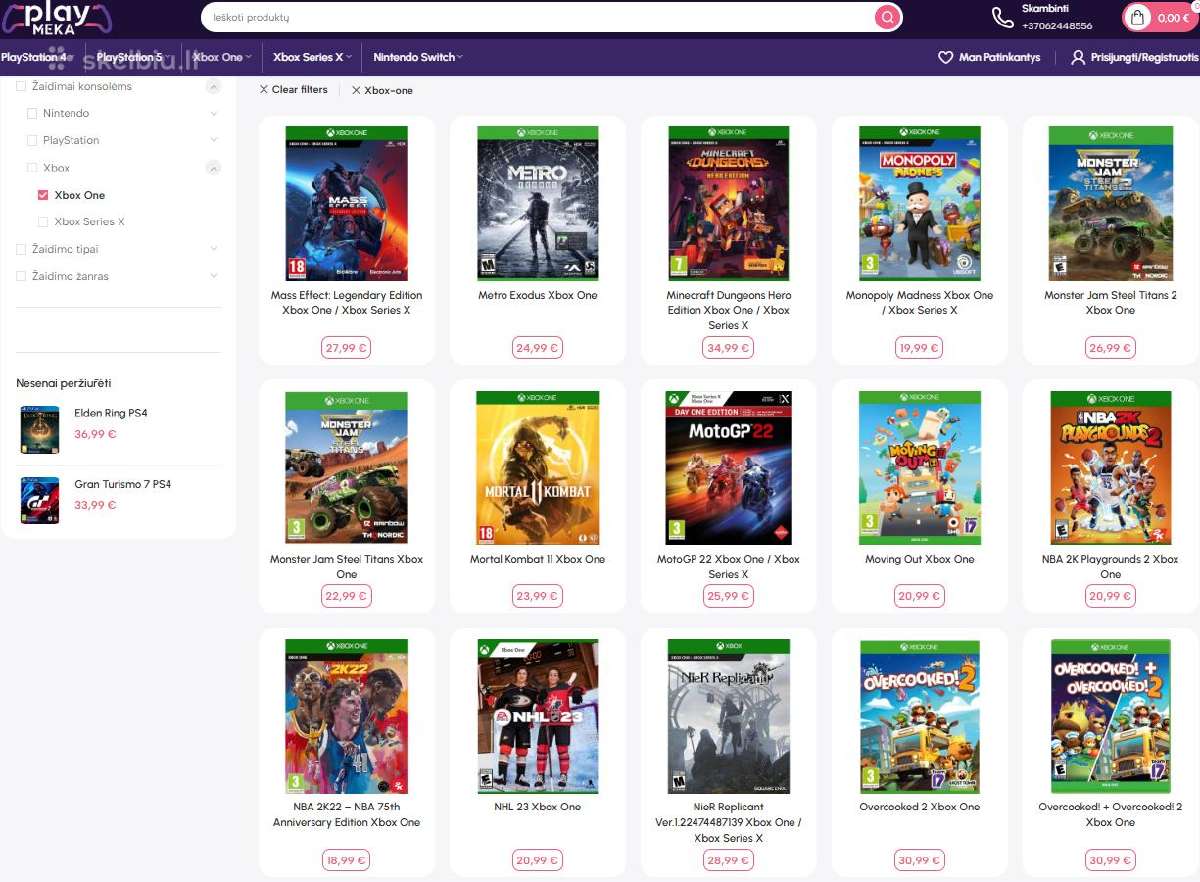Open Mass Effect Legendary Edition cover

(x=346, y=203)
